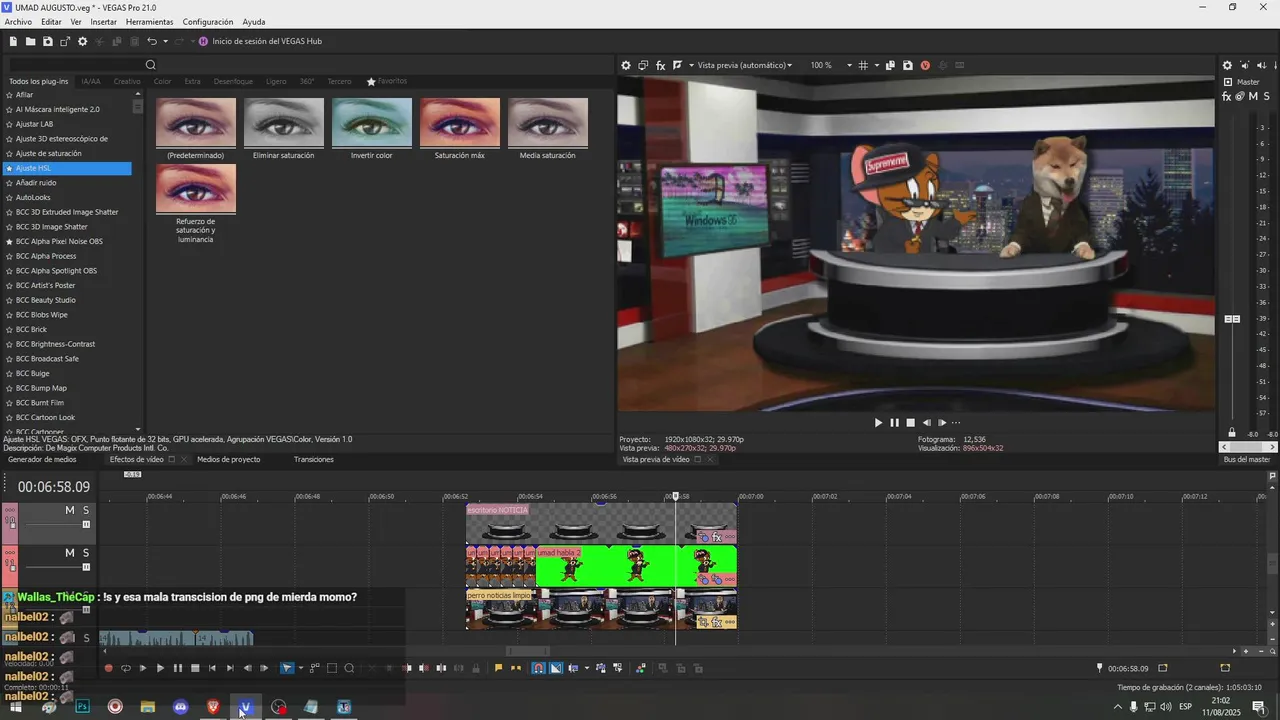Open File Explorer from the taskbar

148,707
